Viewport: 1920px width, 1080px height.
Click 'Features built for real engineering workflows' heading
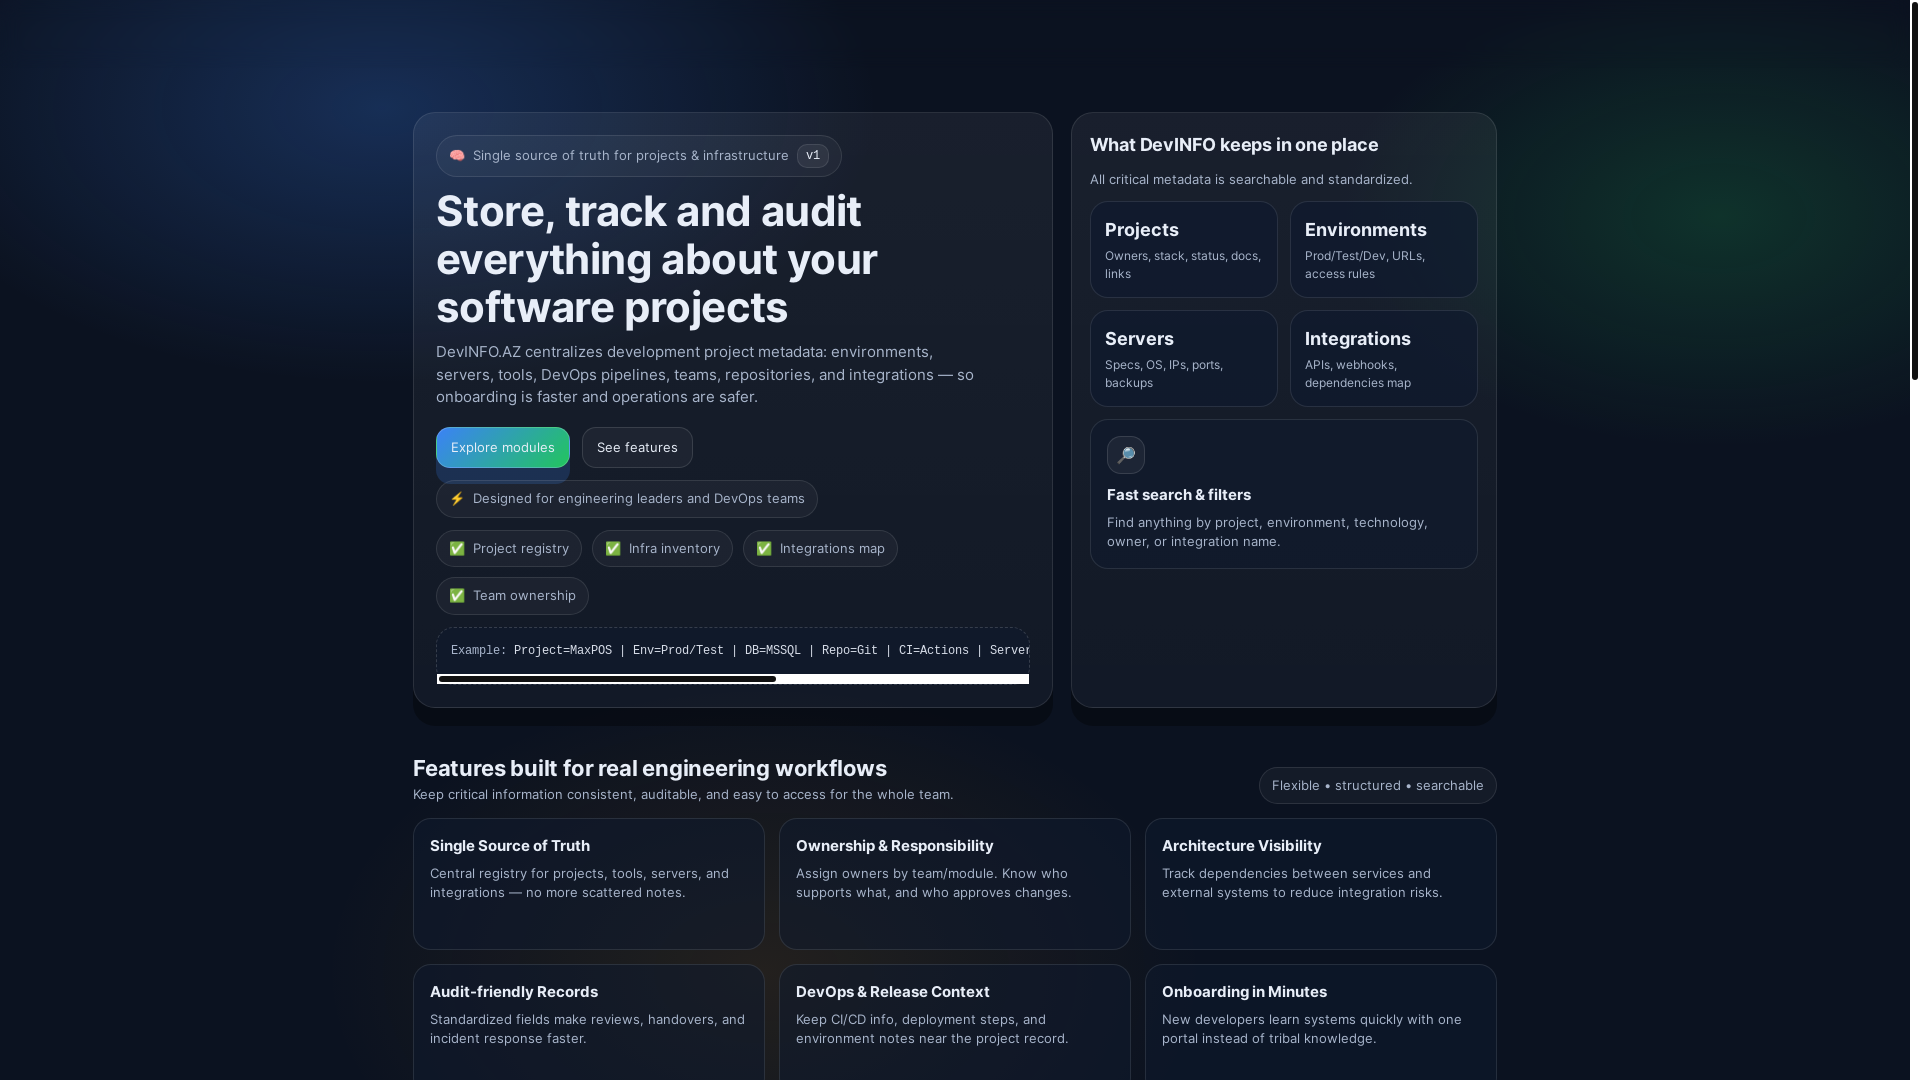(650, 769)
